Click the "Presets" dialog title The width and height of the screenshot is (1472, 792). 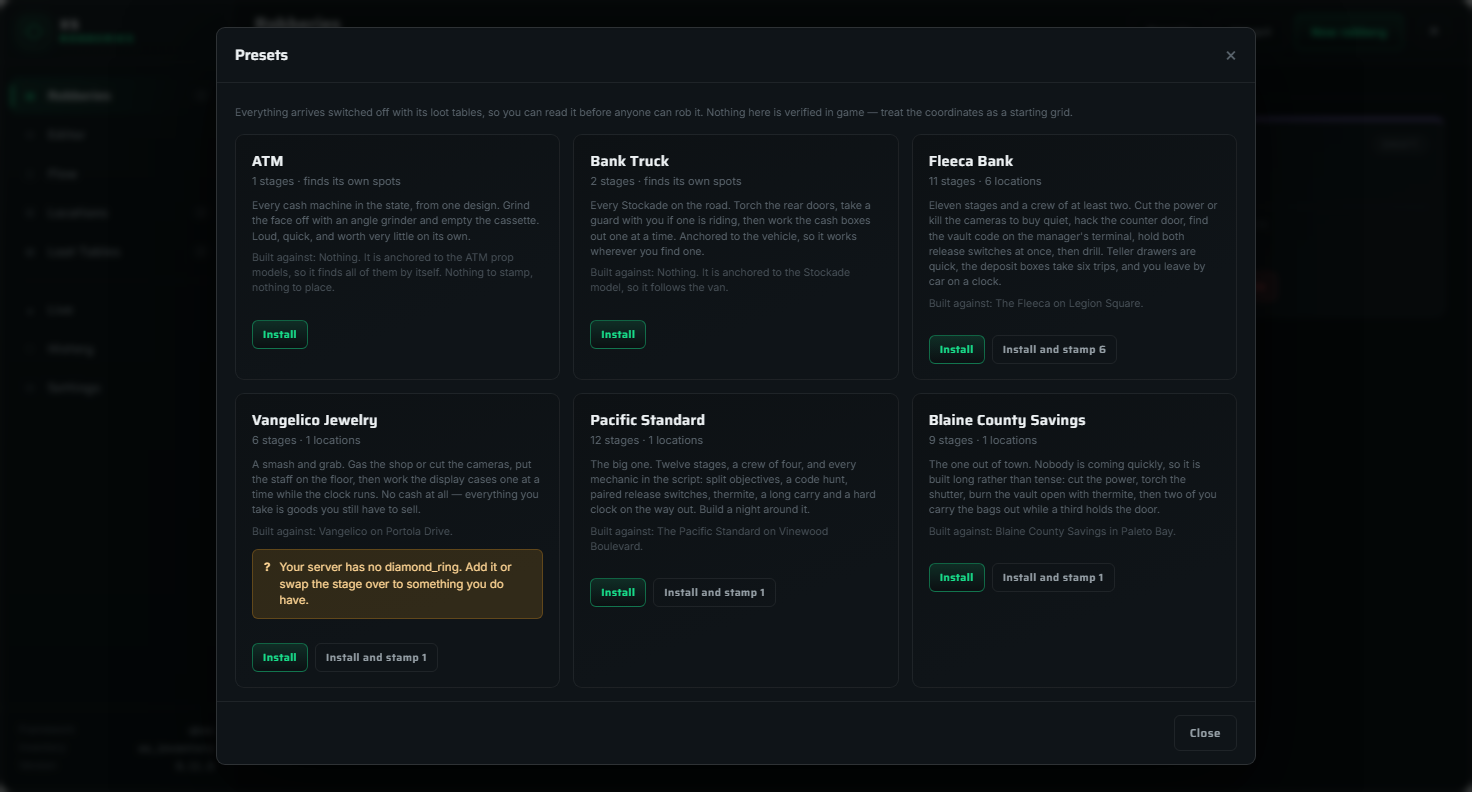pyautogui.click(x=261, y=55)
